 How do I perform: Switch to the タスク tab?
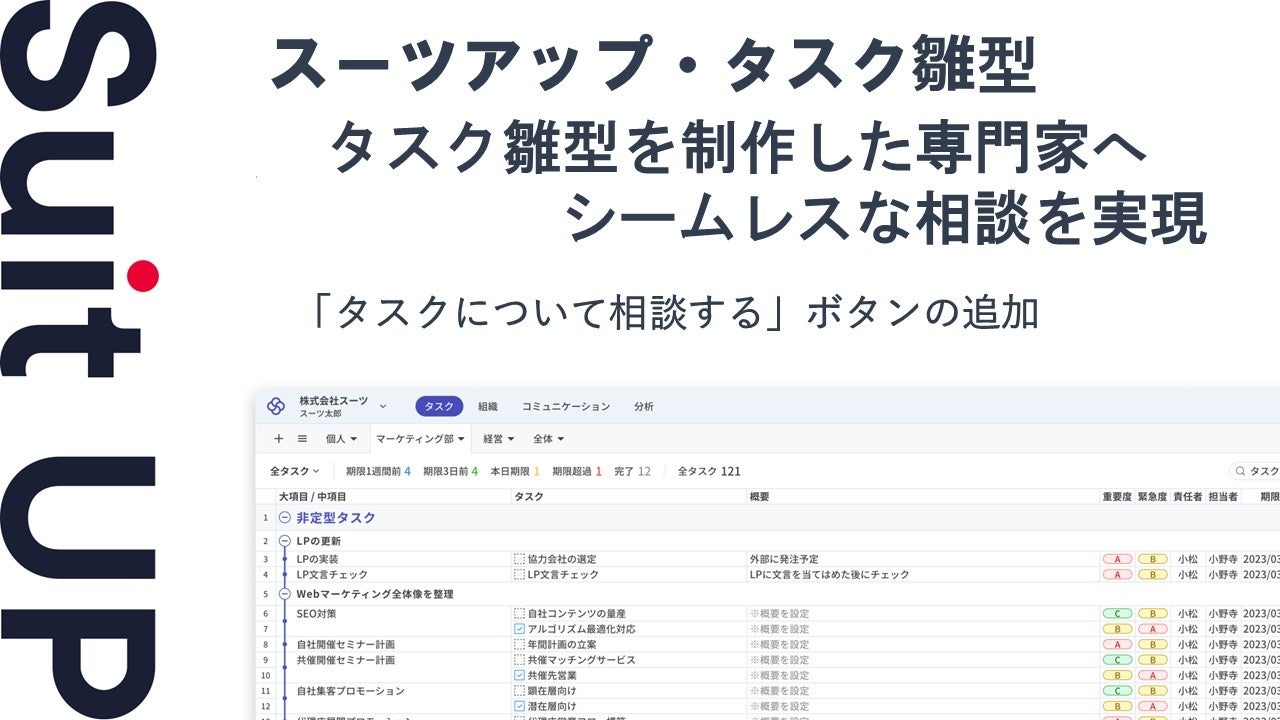439,406
